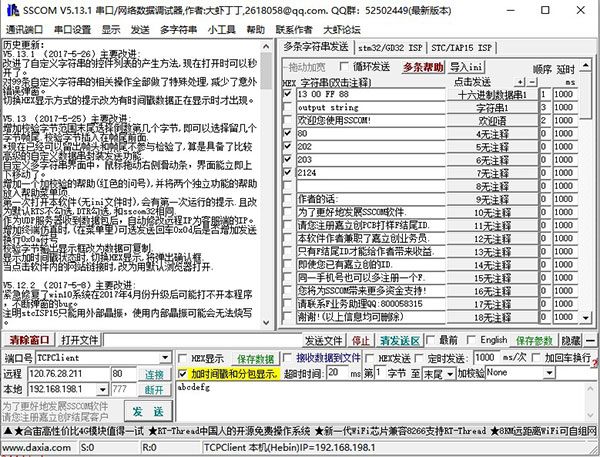Image resolution: width=600 pixels, height=457 pixels.
Task: Click the red question mark help icon
Action: [595, 362]
